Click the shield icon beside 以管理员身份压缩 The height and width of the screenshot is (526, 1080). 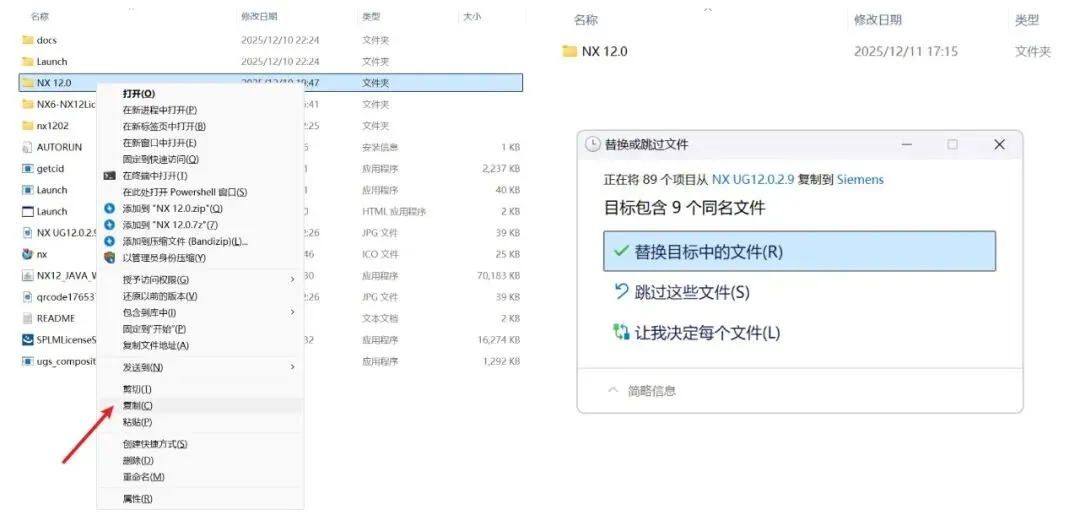click(x=109, y=257)
